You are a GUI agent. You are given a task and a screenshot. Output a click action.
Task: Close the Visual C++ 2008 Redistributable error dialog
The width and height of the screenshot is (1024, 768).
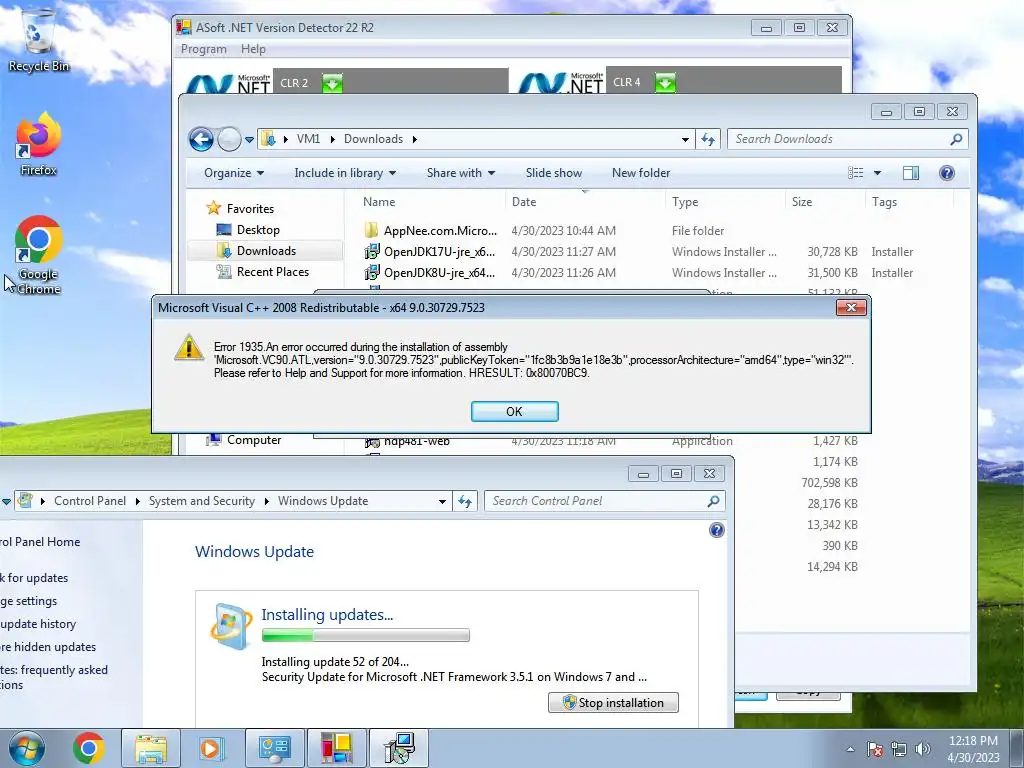click(851, 308)
